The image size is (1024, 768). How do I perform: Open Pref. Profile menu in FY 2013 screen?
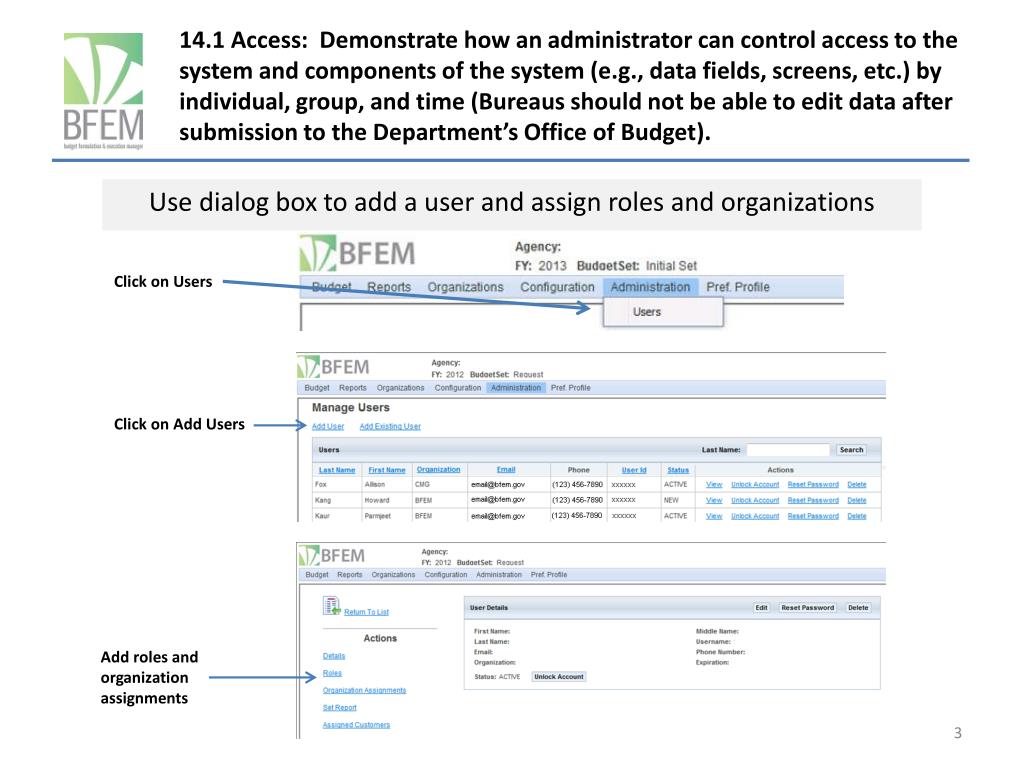[737, 287]
